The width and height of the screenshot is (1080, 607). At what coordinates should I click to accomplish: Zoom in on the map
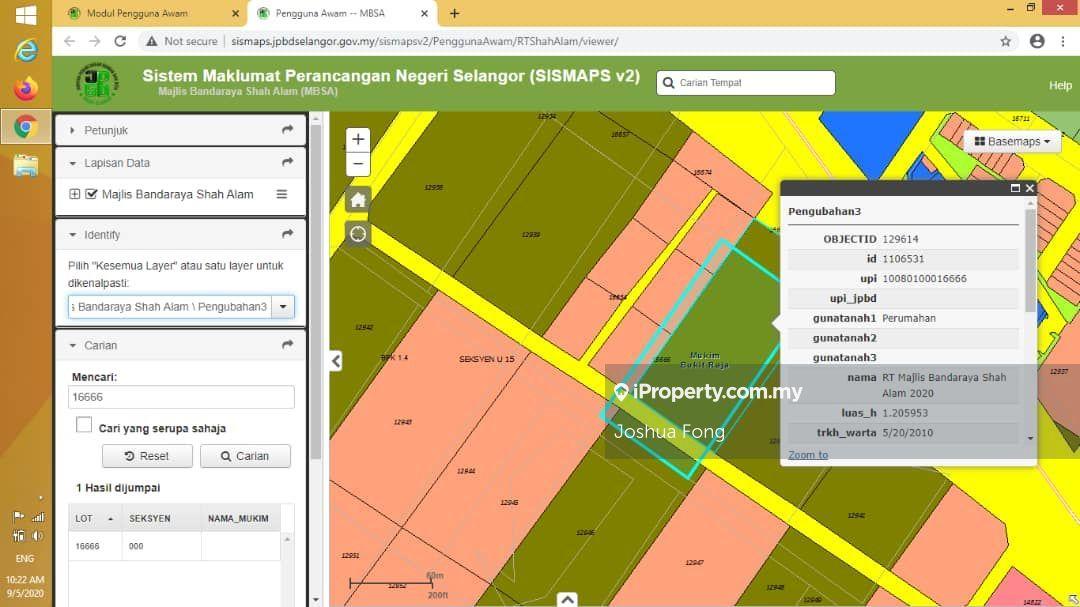358,140
